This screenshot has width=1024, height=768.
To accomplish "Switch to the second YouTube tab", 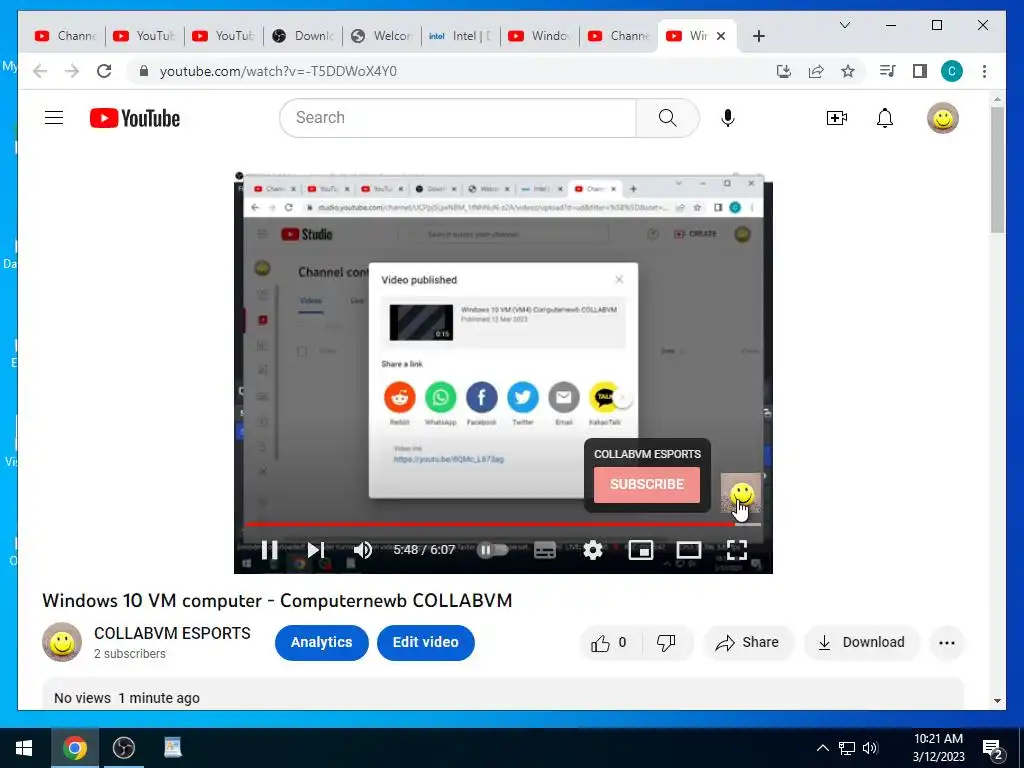I will [223, 36].
